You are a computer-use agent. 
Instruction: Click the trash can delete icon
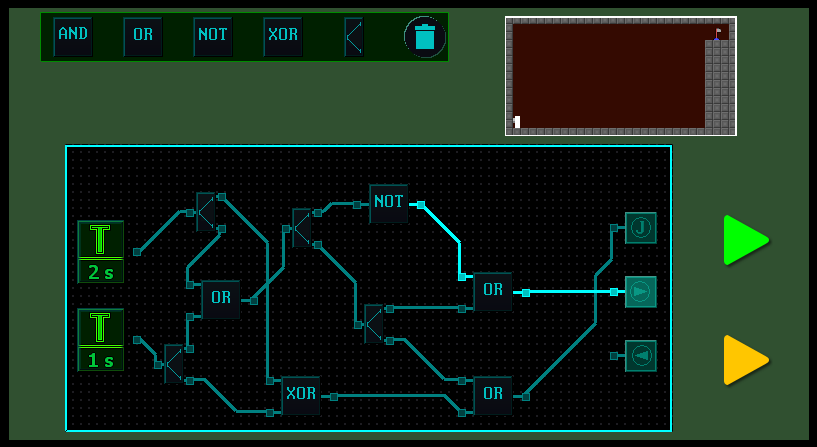point(425,37)
